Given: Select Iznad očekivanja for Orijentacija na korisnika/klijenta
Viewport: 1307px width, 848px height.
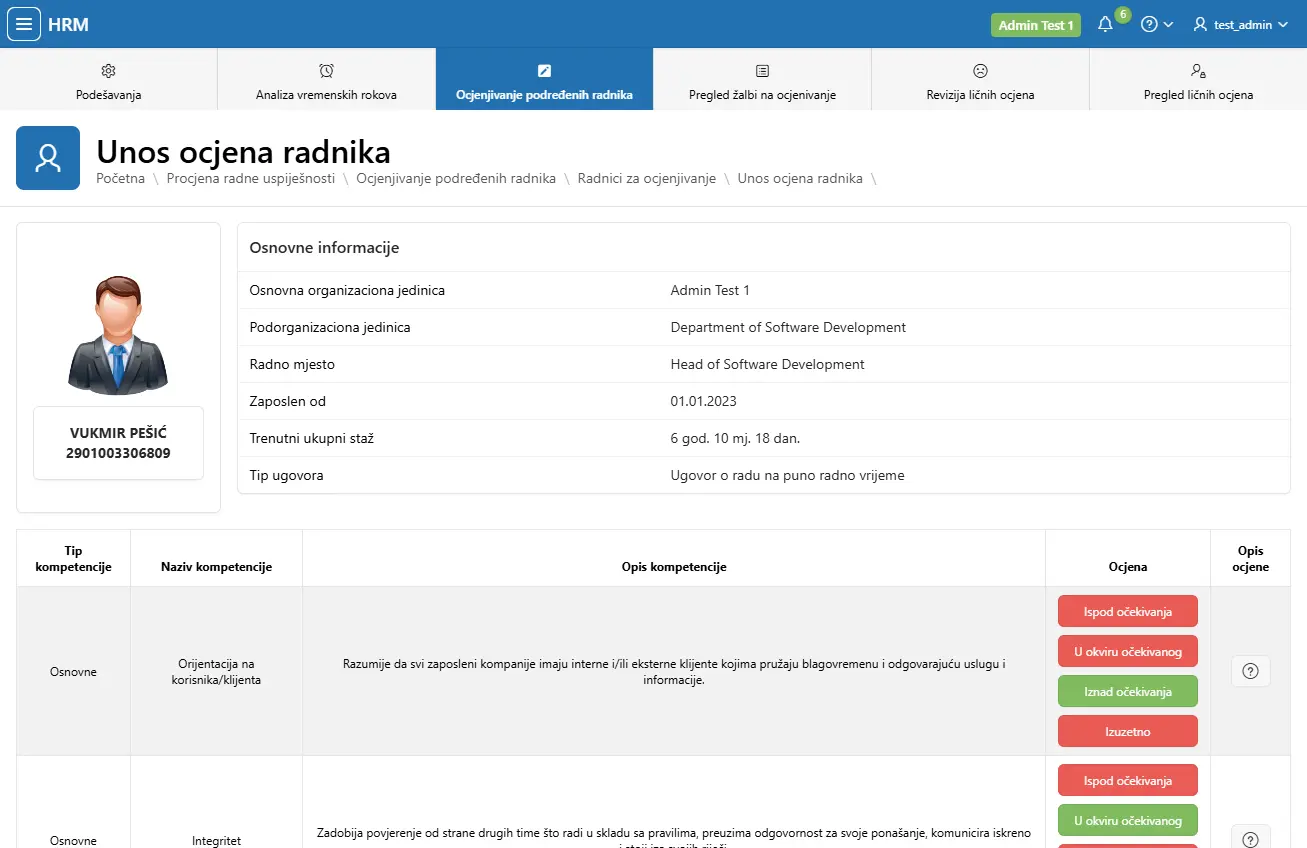Looking at the screenshot, I should tap(1128, 691).
